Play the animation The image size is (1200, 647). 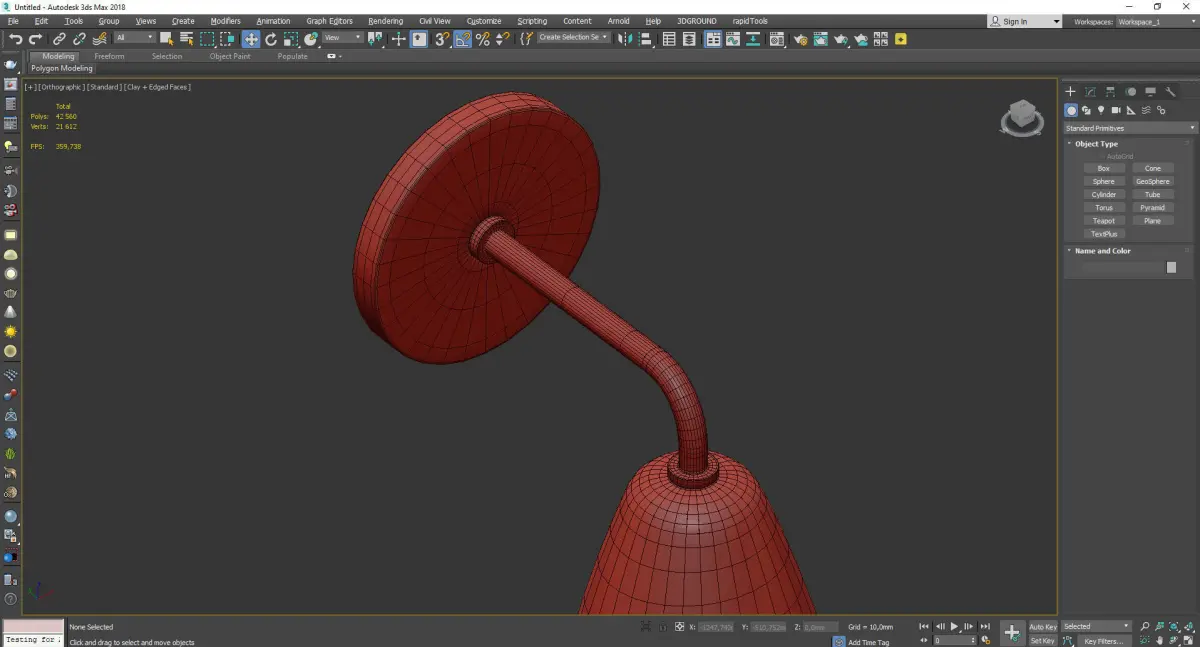tap(954, 627)
